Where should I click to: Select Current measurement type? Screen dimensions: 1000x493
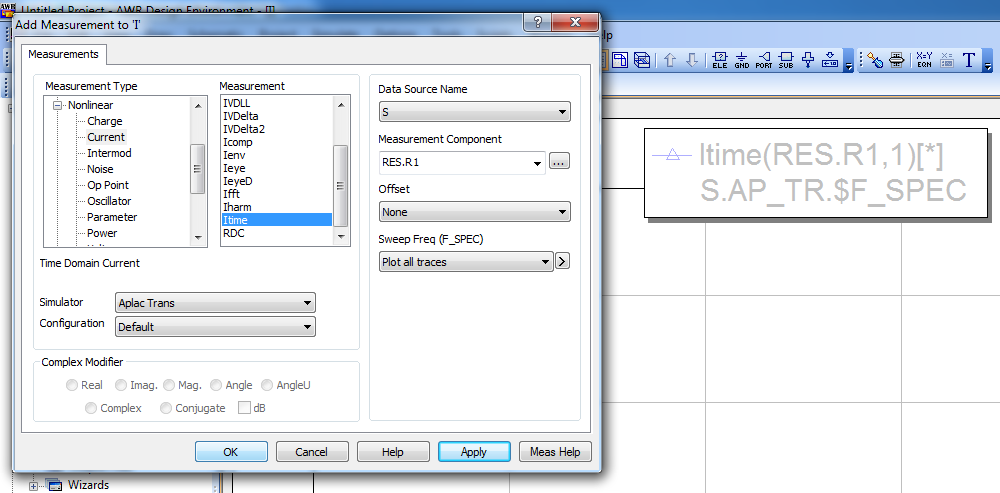[x=106, y=137]
